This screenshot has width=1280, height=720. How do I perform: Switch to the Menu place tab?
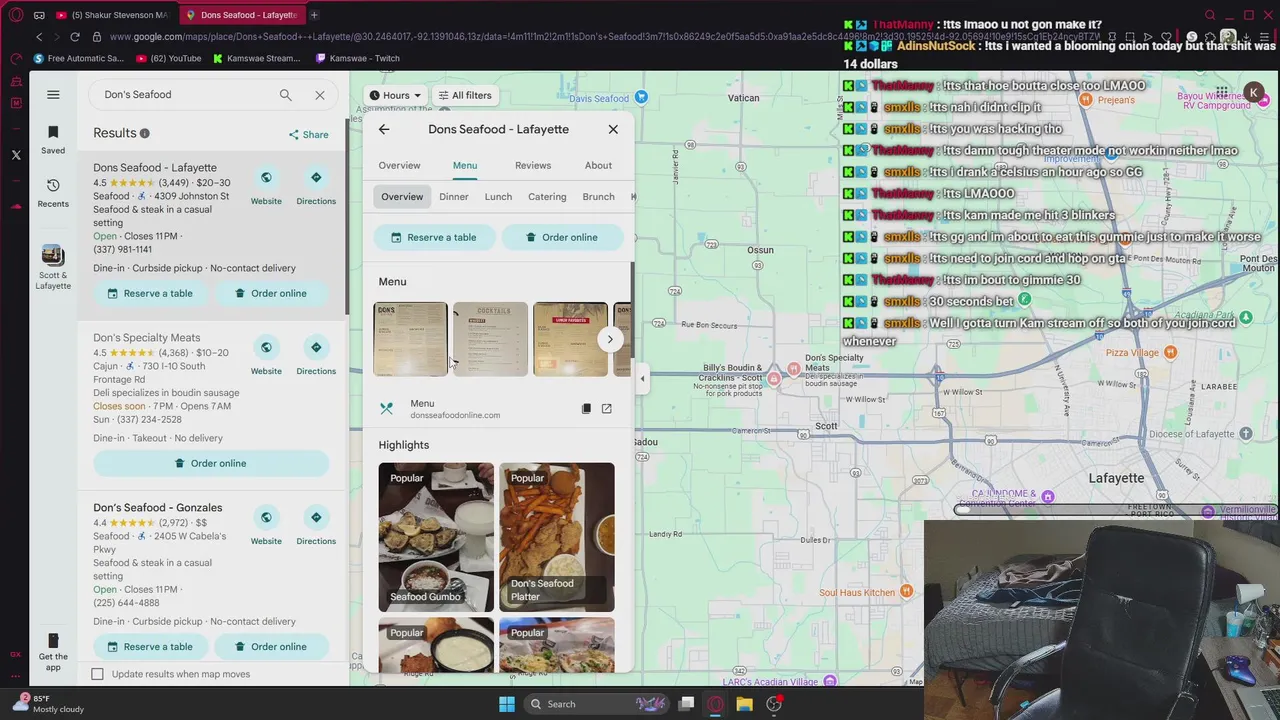tap(465, 165)
